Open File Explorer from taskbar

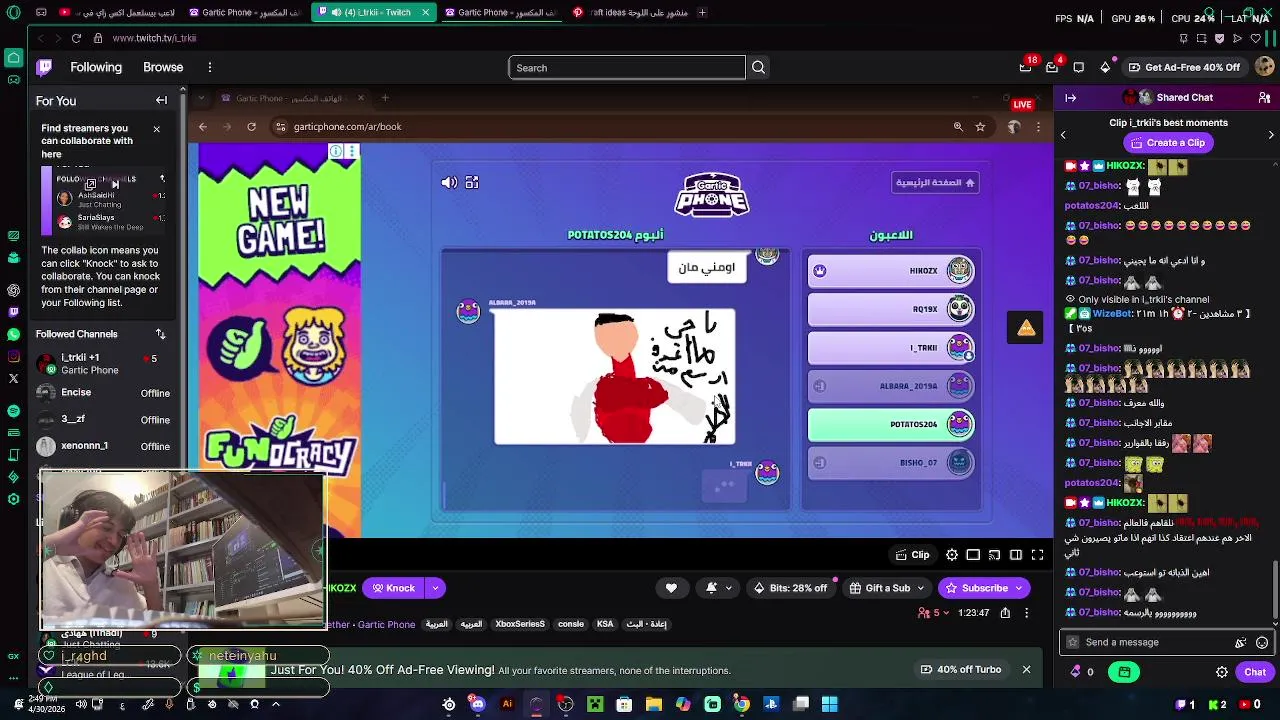tap(653, 704)
